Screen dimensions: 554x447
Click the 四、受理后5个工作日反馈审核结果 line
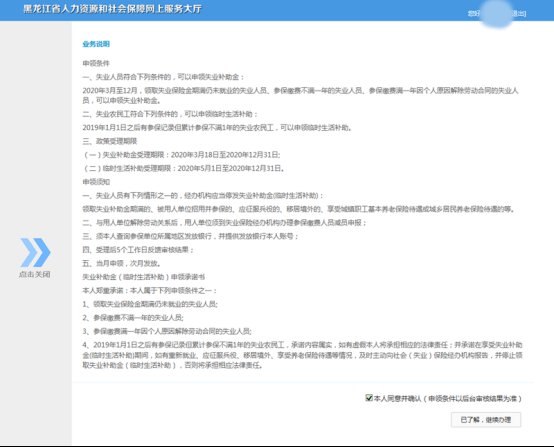click(x=138, y=250)
